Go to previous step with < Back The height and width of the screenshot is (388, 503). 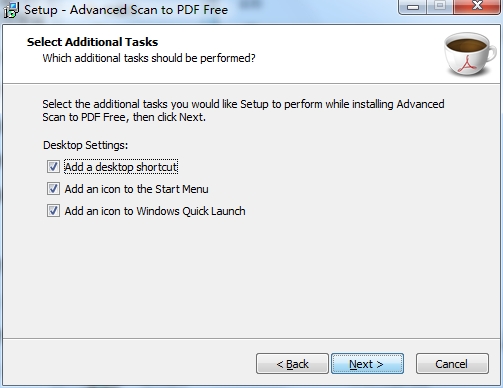click(292, 364)
